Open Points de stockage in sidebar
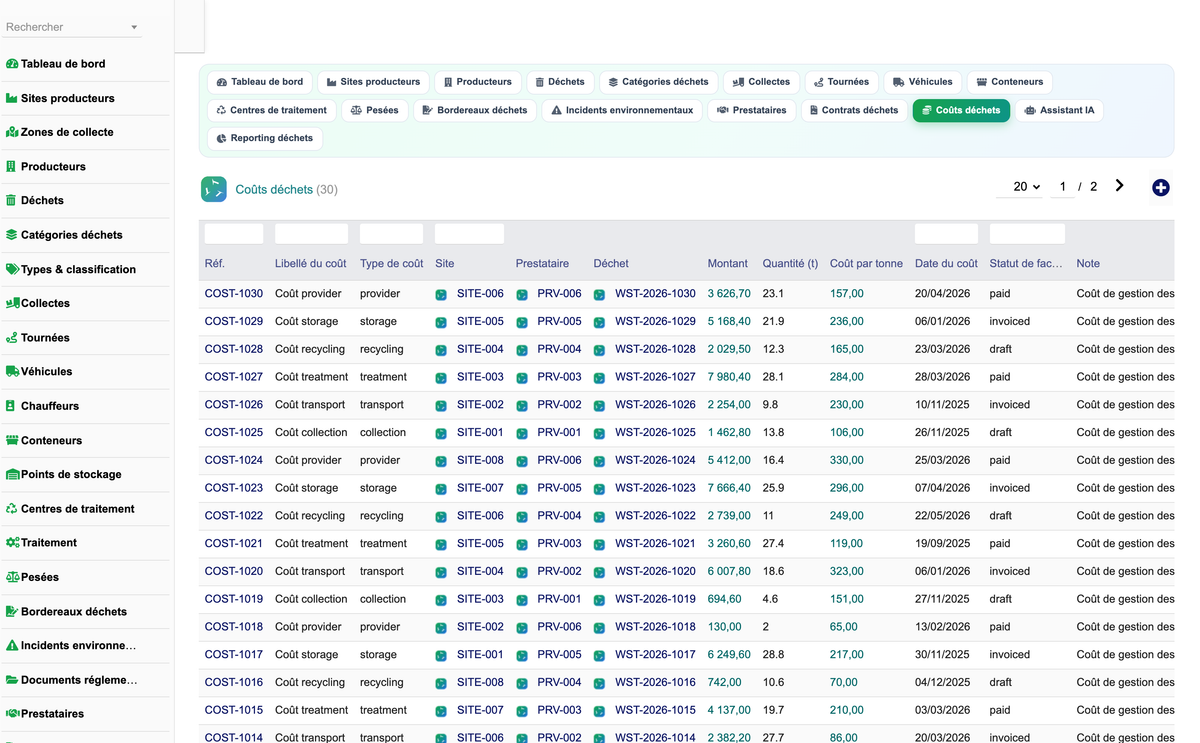Viewport: 1200px width, 743px height. pos(71,474)
